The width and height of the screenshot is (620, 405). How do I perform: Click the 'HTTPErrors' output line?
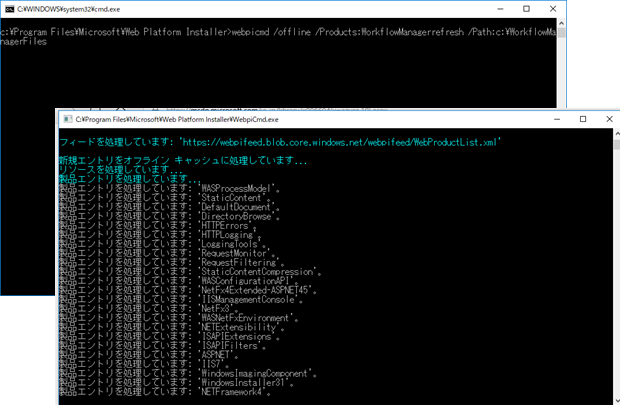click(x=157, y=225)
